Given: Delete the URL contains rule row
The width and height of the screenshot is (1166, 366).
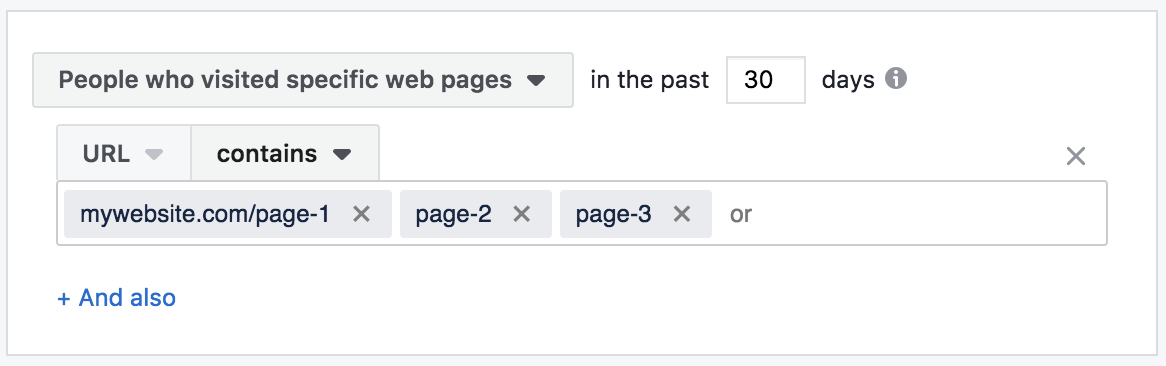Looking at the screenshot, I should tap(1076, 156).
